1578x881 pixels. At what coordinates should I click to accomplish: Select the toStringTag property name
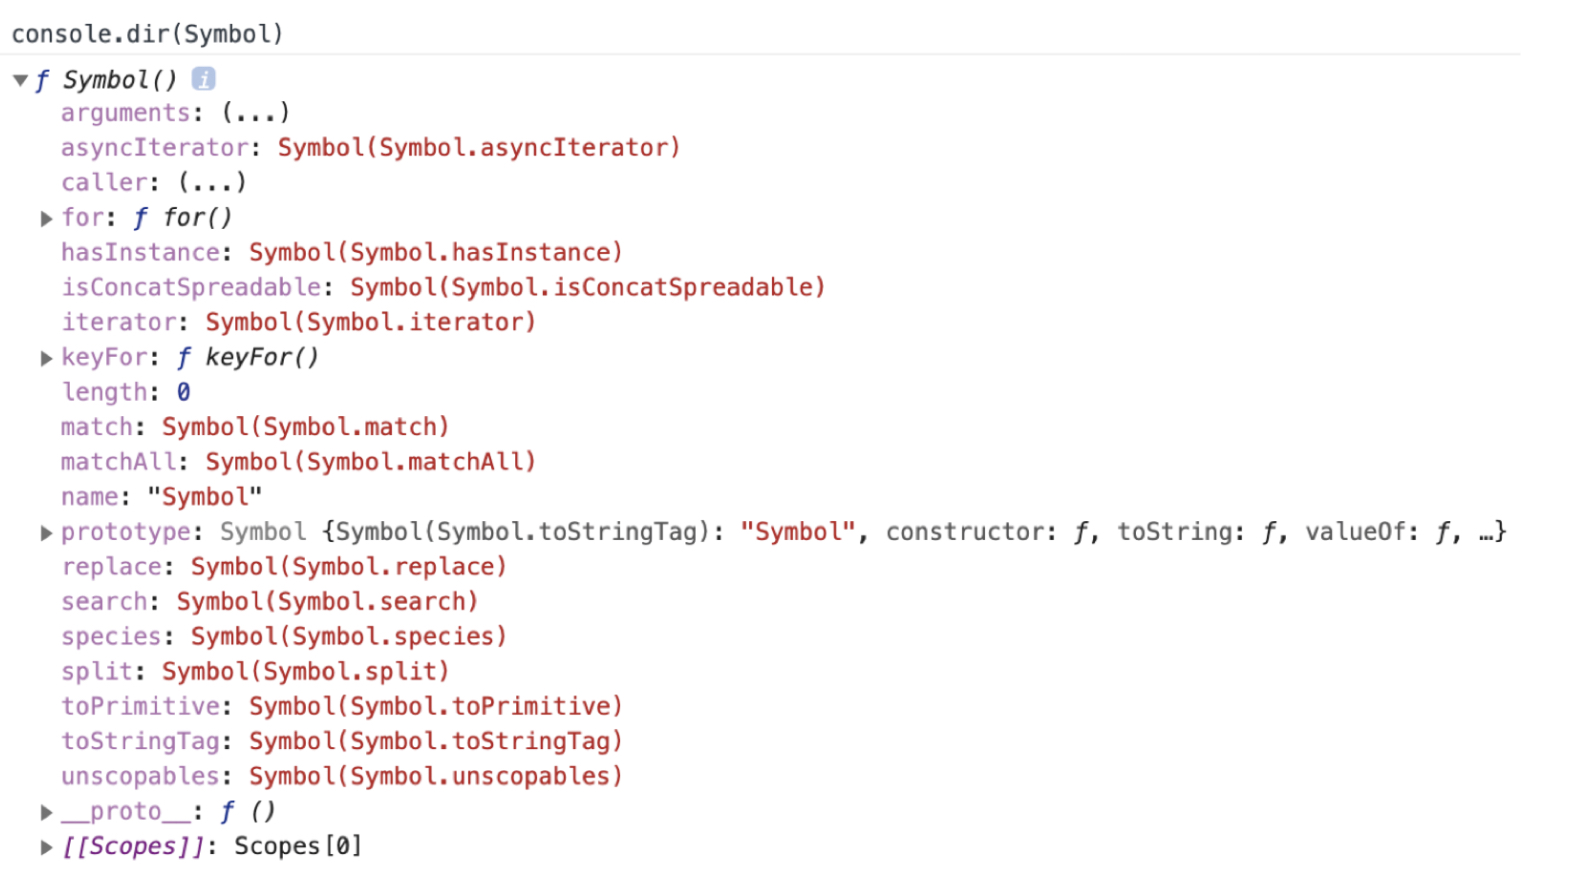[140, 742]
